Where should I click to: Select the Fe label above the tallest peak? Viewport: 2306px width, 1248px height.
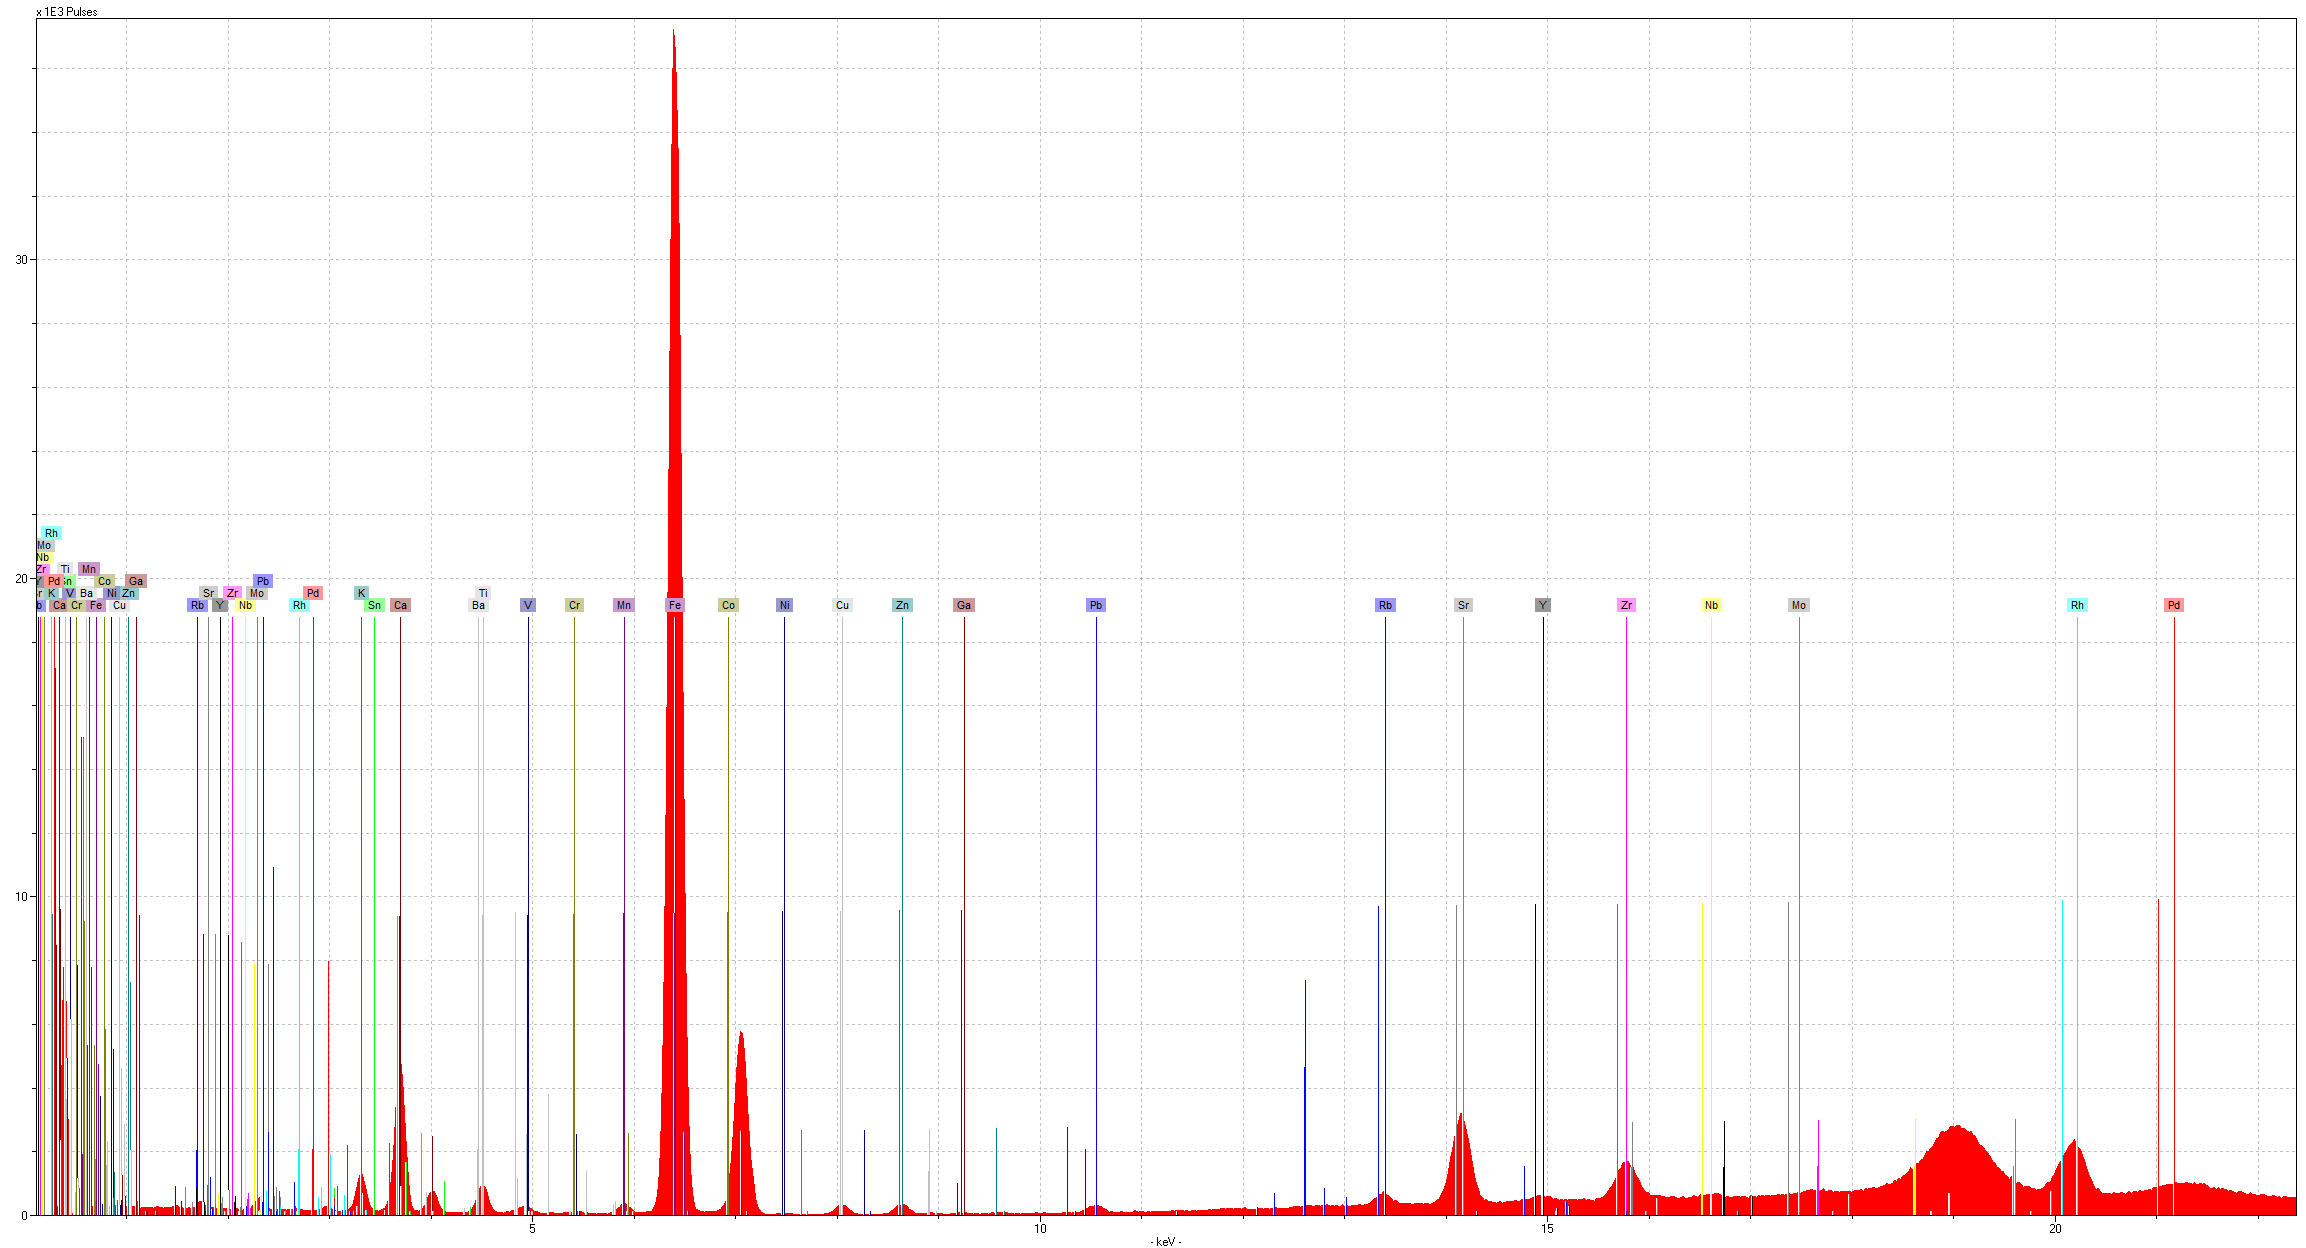point(675,605)
